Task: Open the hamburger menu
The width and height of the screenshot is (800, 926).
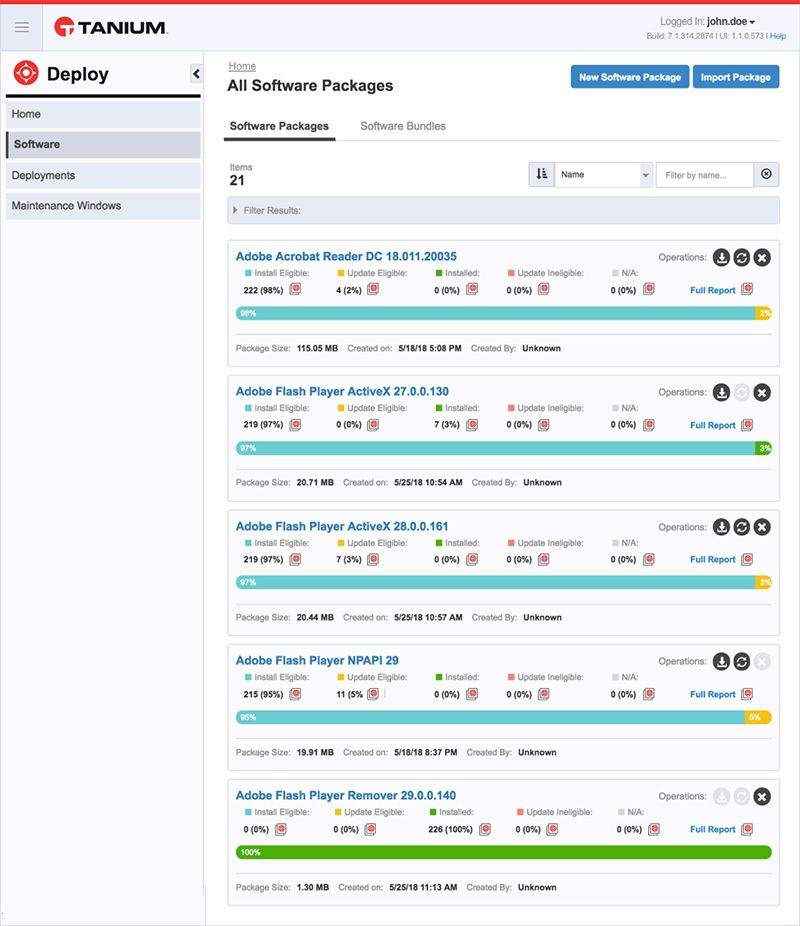Action: (22, 27)
